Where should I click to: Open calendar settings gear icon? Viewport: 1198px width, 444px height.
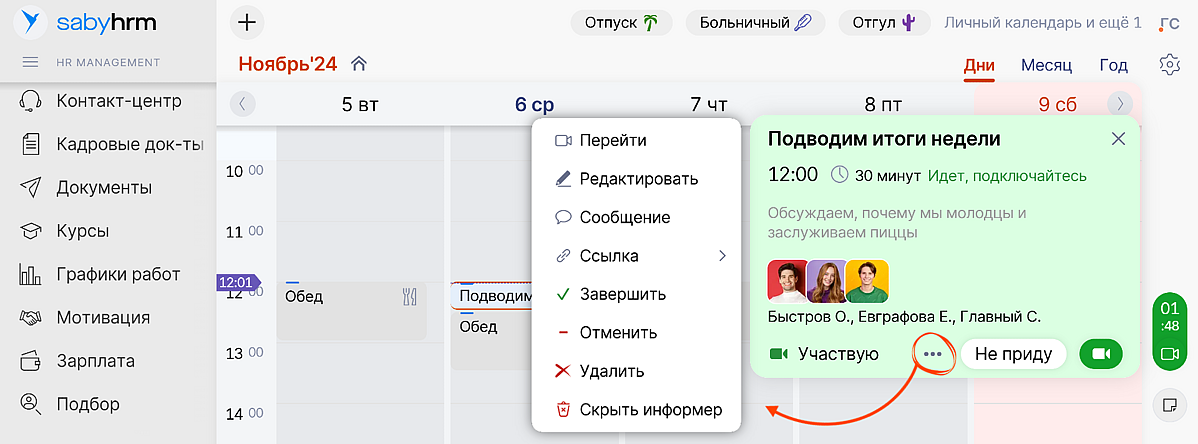(1169, 65)
